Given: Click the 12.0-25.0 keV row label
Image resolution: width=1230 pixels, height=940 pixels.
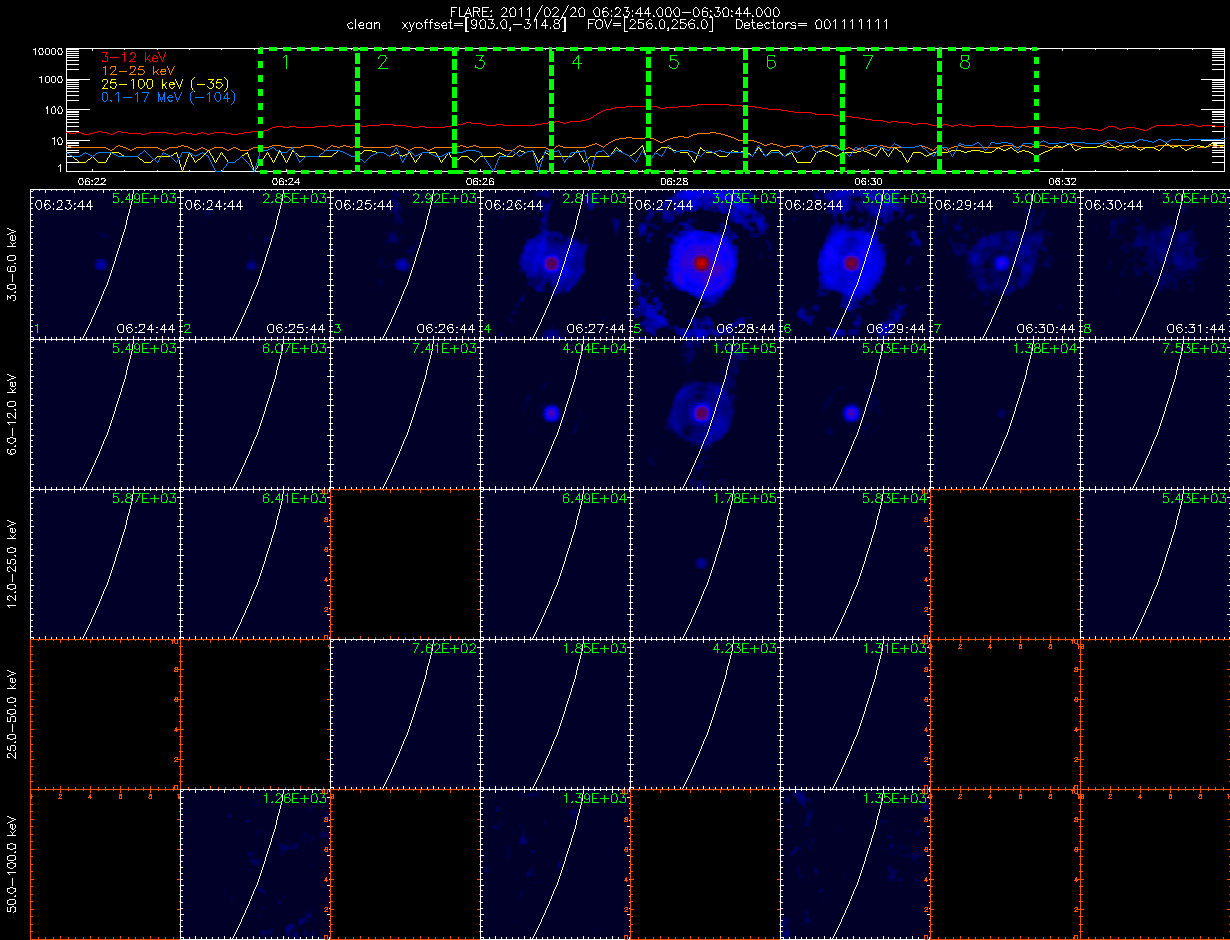Looking at the screenshot, I should [x=12, y=564].
